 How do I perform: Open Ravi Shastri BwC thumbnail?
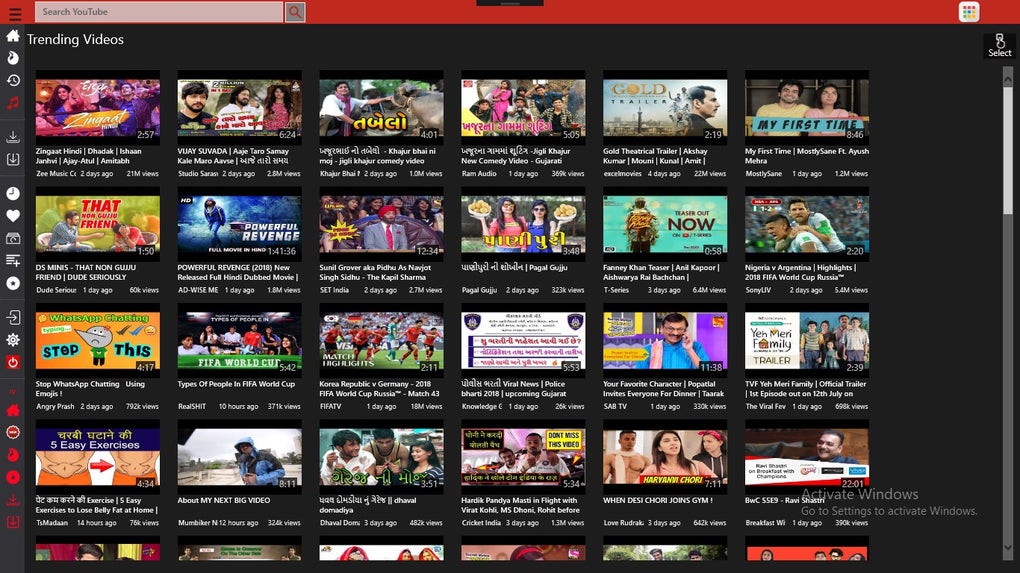click(x=807, y=457)
